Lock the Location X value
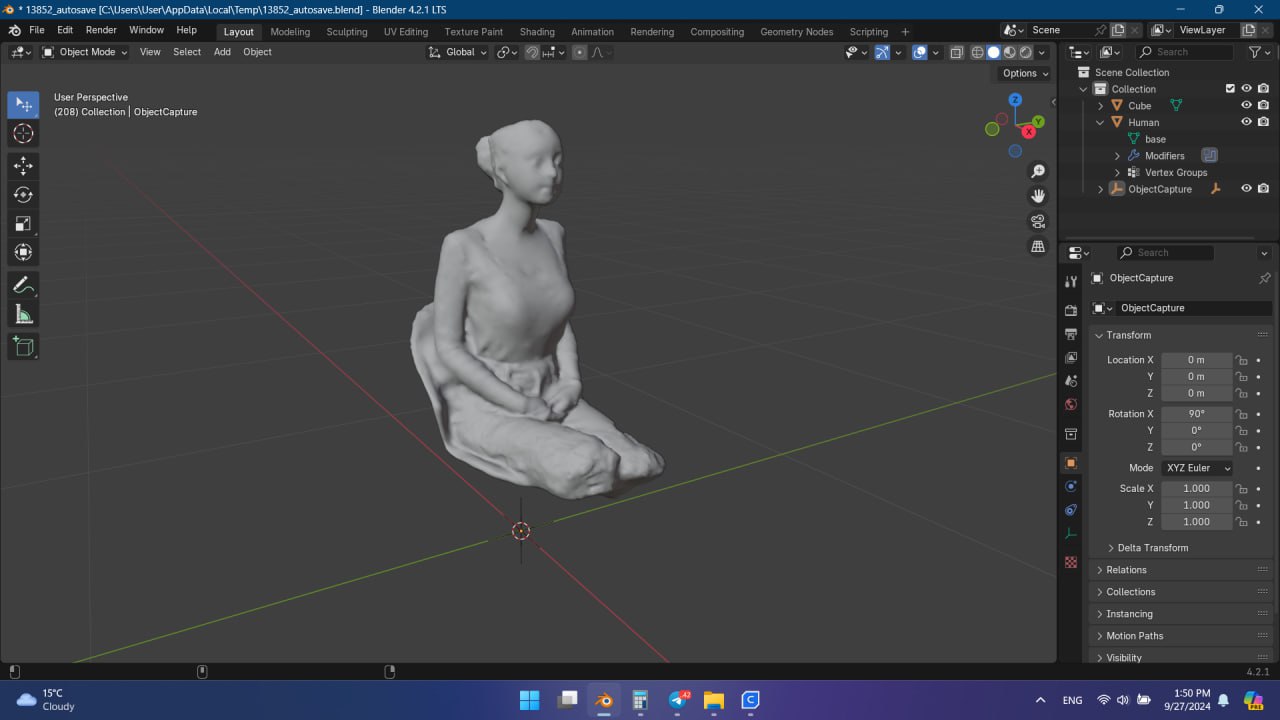This screenshot has height=720, width=1280. 1241,360
